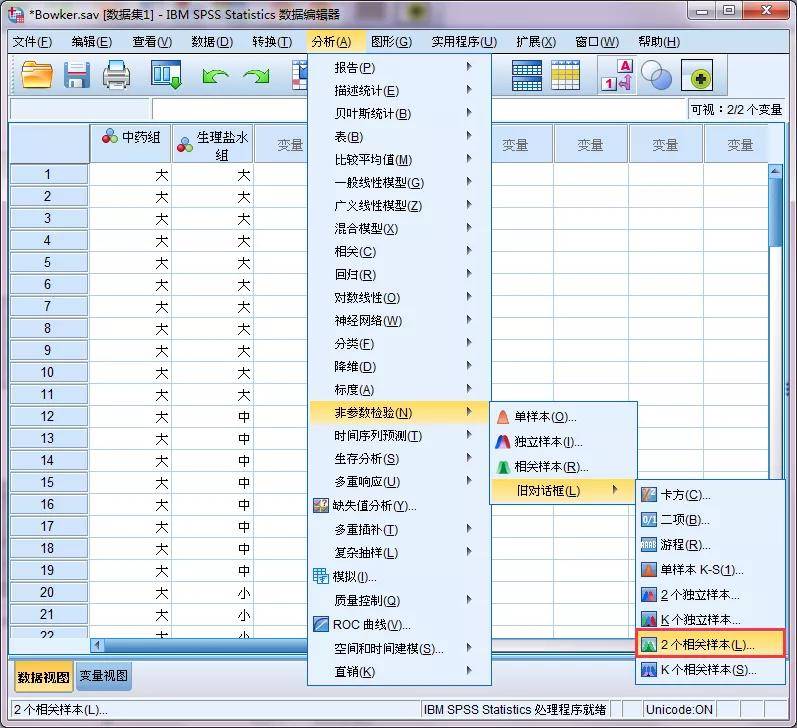Open the 帮助(H) menu
The height and width of the screenshot is (728, 797).
tap(659, 42)
